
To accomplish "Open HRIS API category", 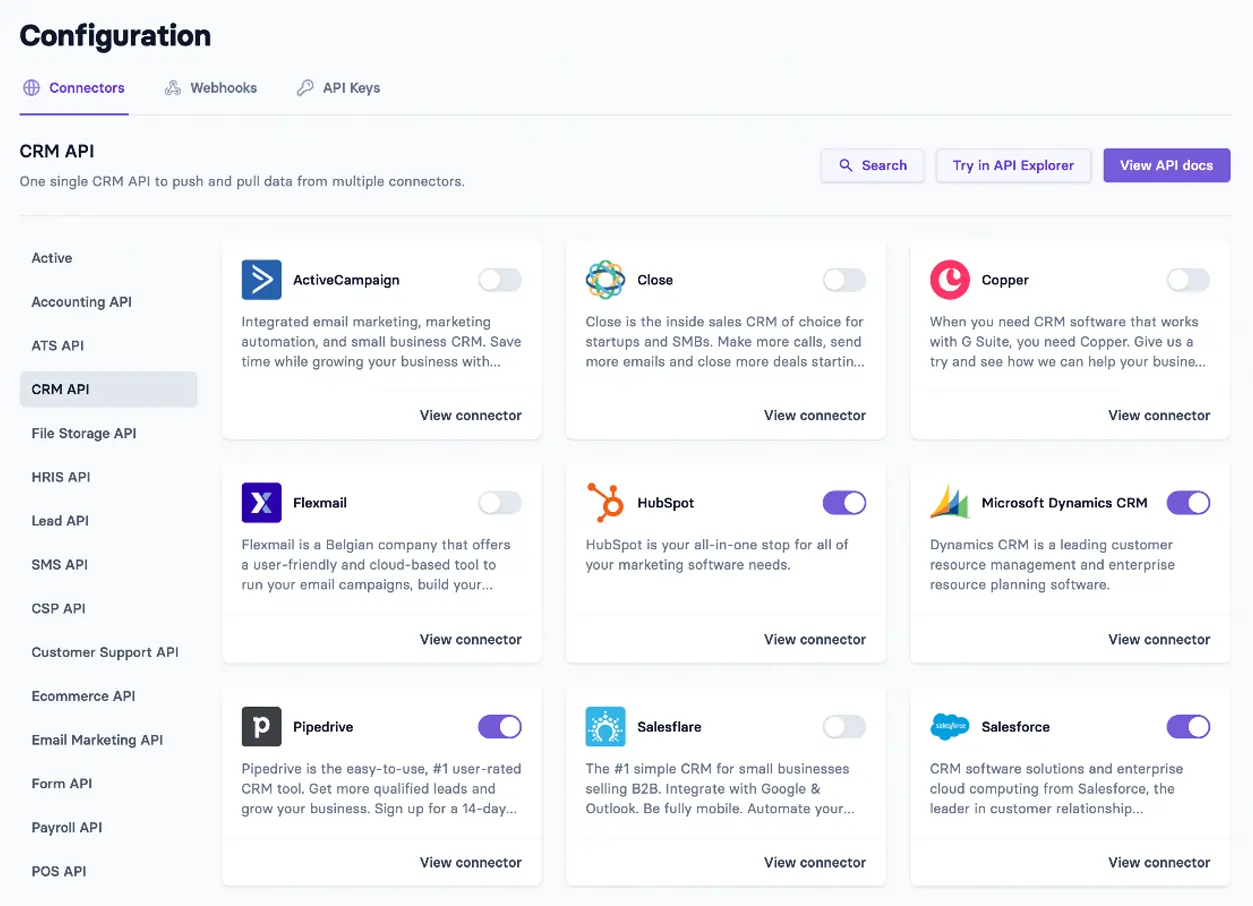I will [x=108, y=477].
